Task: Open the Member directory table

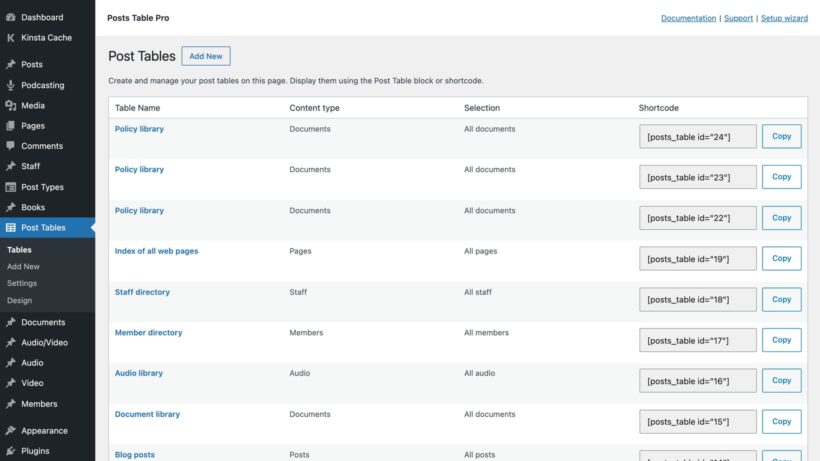Action: click(x=149, y=332)
